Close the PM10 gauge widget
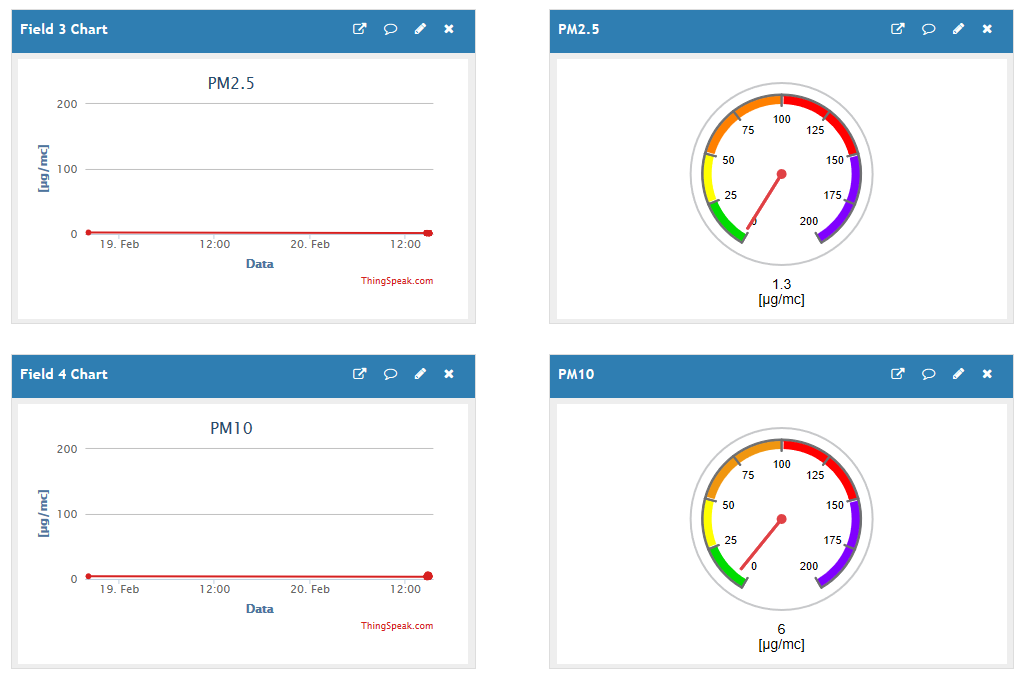Image resolution: width=1023 pixels, height=677 pixels. point(987,374)
